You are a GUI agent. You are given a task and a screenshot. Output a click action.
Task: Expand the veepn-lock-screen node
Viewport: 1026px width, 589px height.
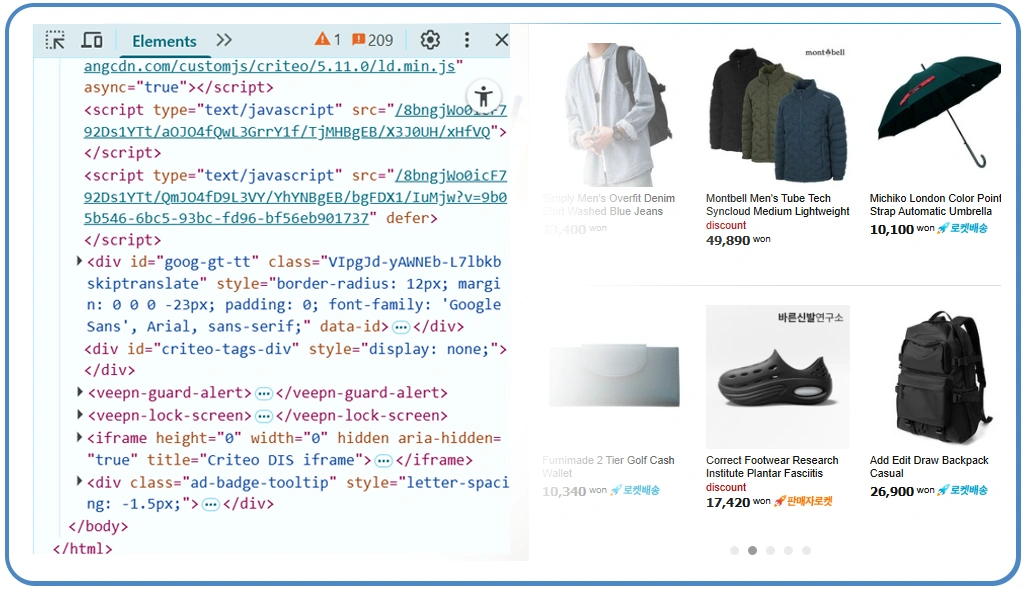point(80,415)
